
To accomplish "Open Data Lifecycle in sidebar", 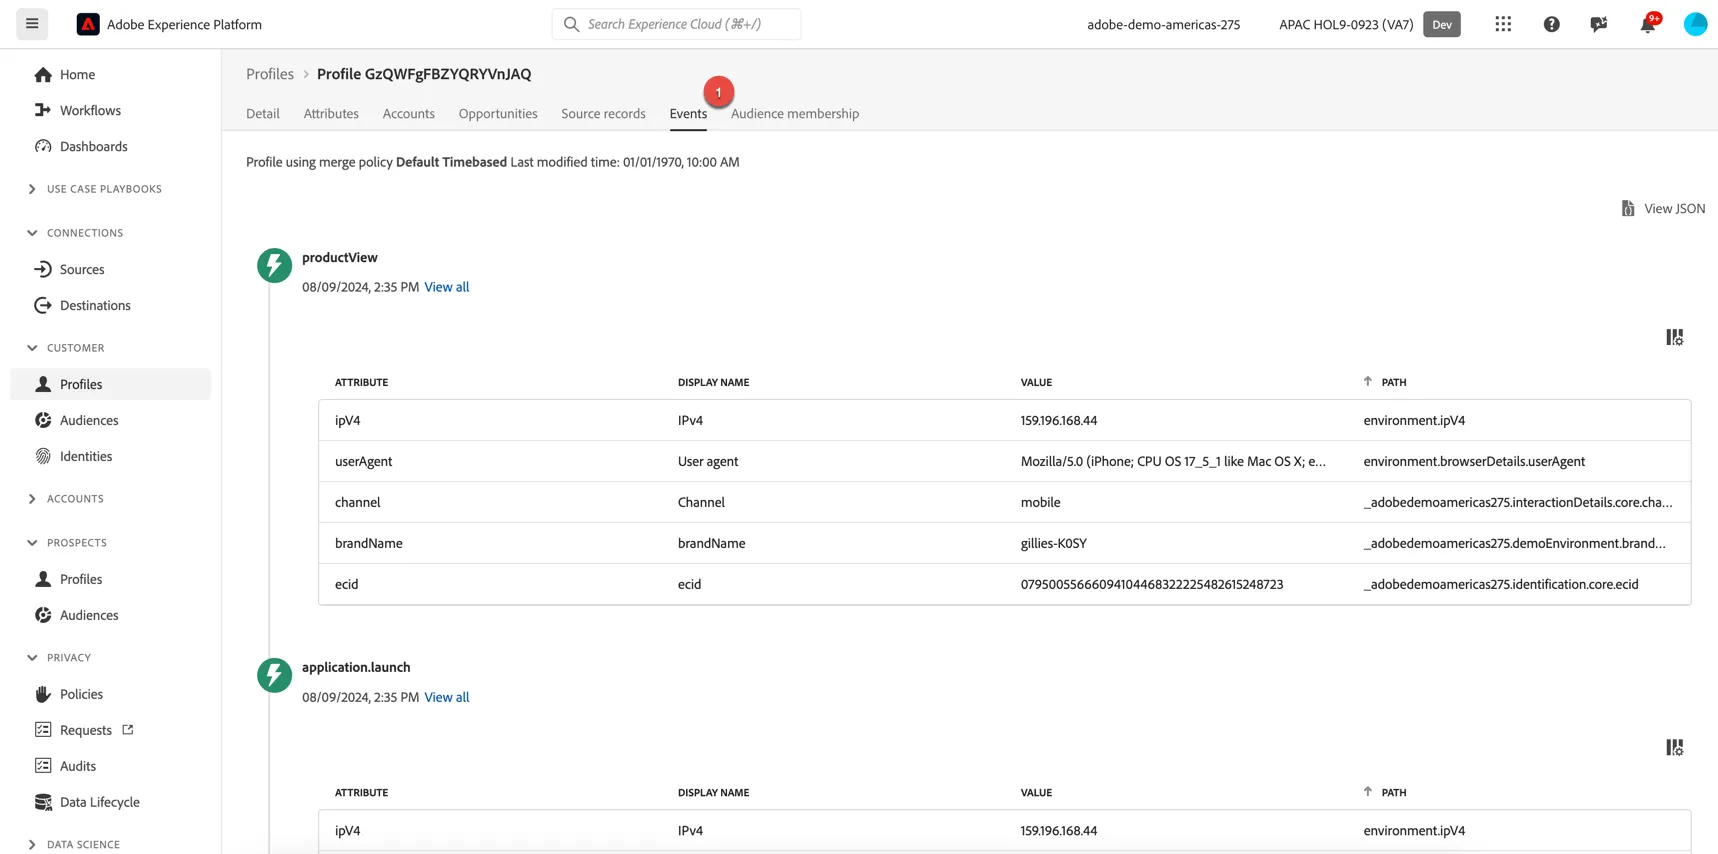I will point(100,802).
